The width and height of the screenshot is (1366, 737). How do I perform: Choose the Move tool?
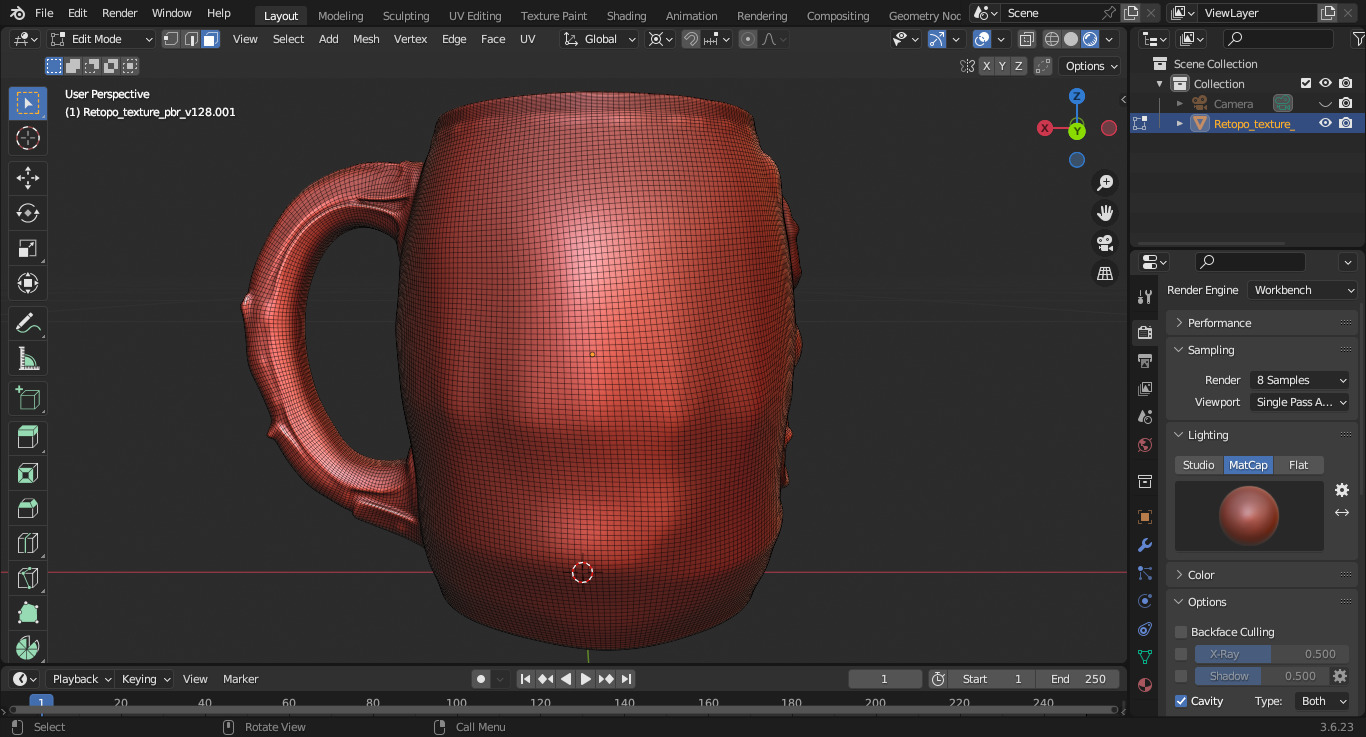tap(28, 178)
